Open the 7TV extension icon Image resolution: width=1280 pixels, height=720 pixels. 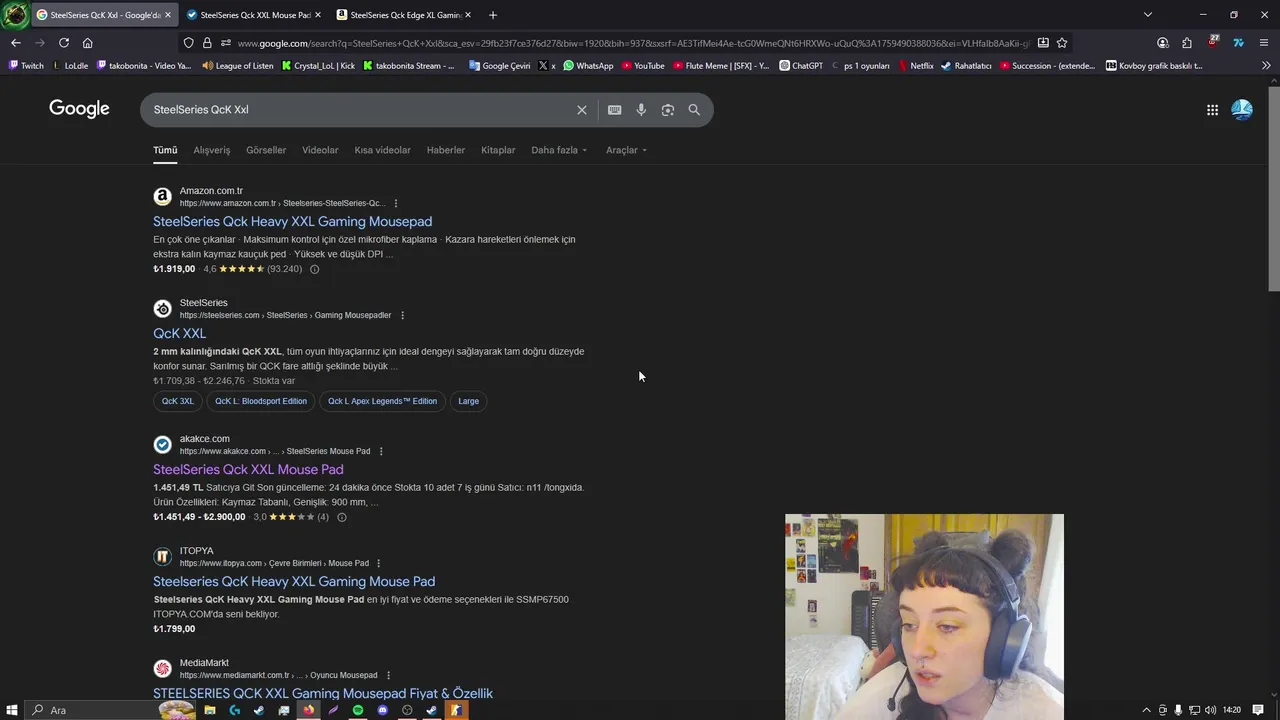[1238, 43]
